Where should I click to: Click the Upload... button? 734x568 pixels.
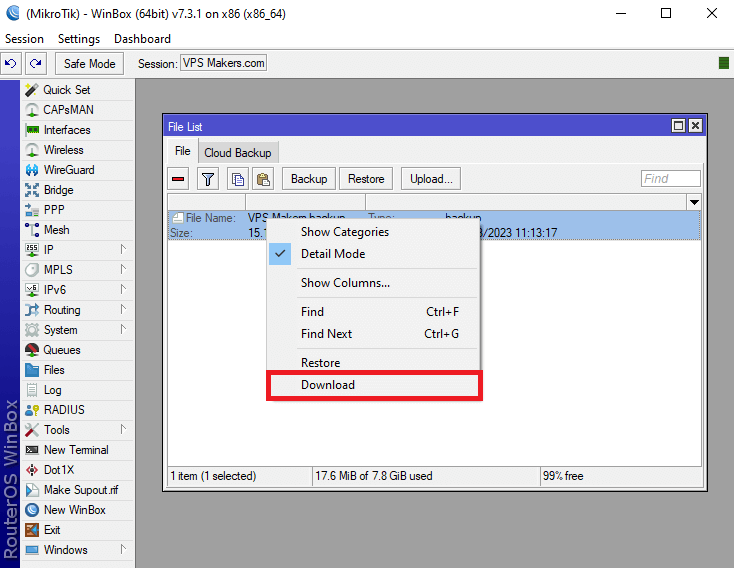[431, 179]
